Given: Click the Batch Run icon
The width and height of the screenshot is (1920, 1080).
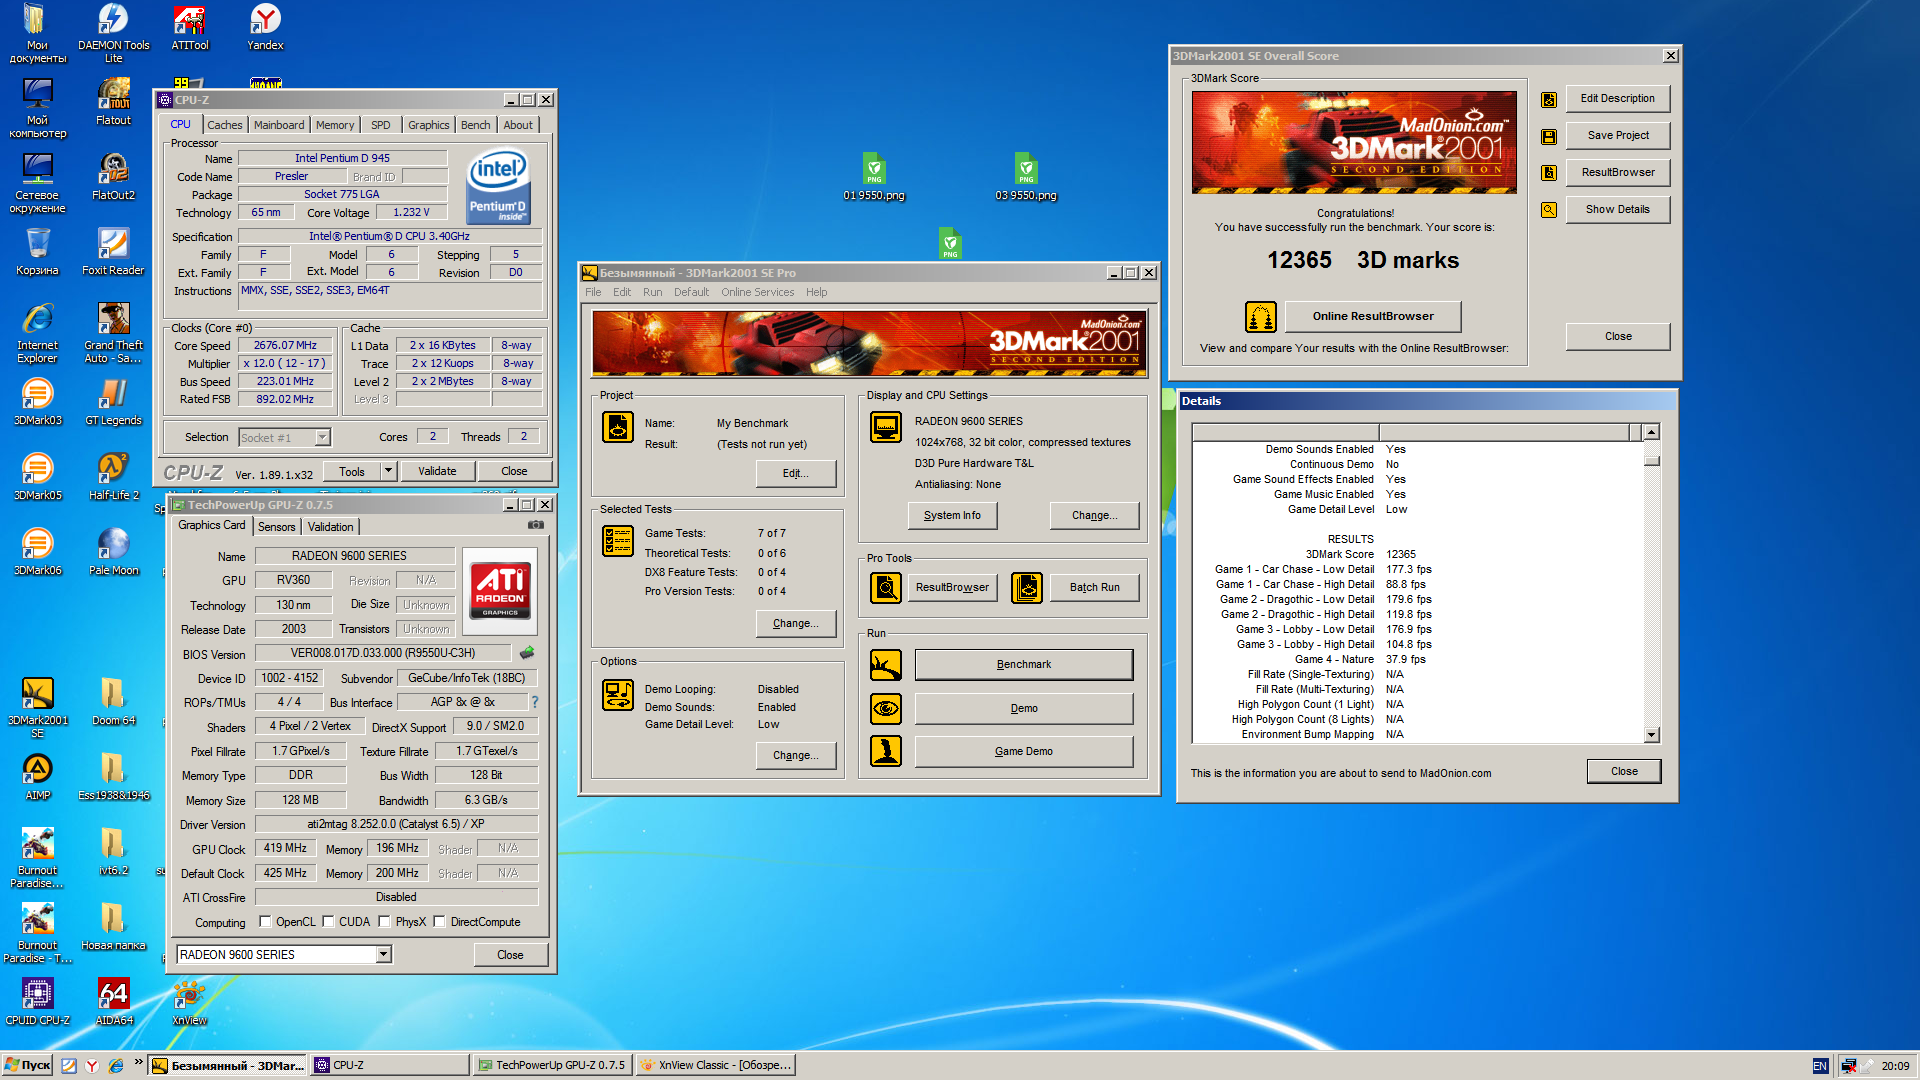Looking at the screenshot, I should (1026, 588).
